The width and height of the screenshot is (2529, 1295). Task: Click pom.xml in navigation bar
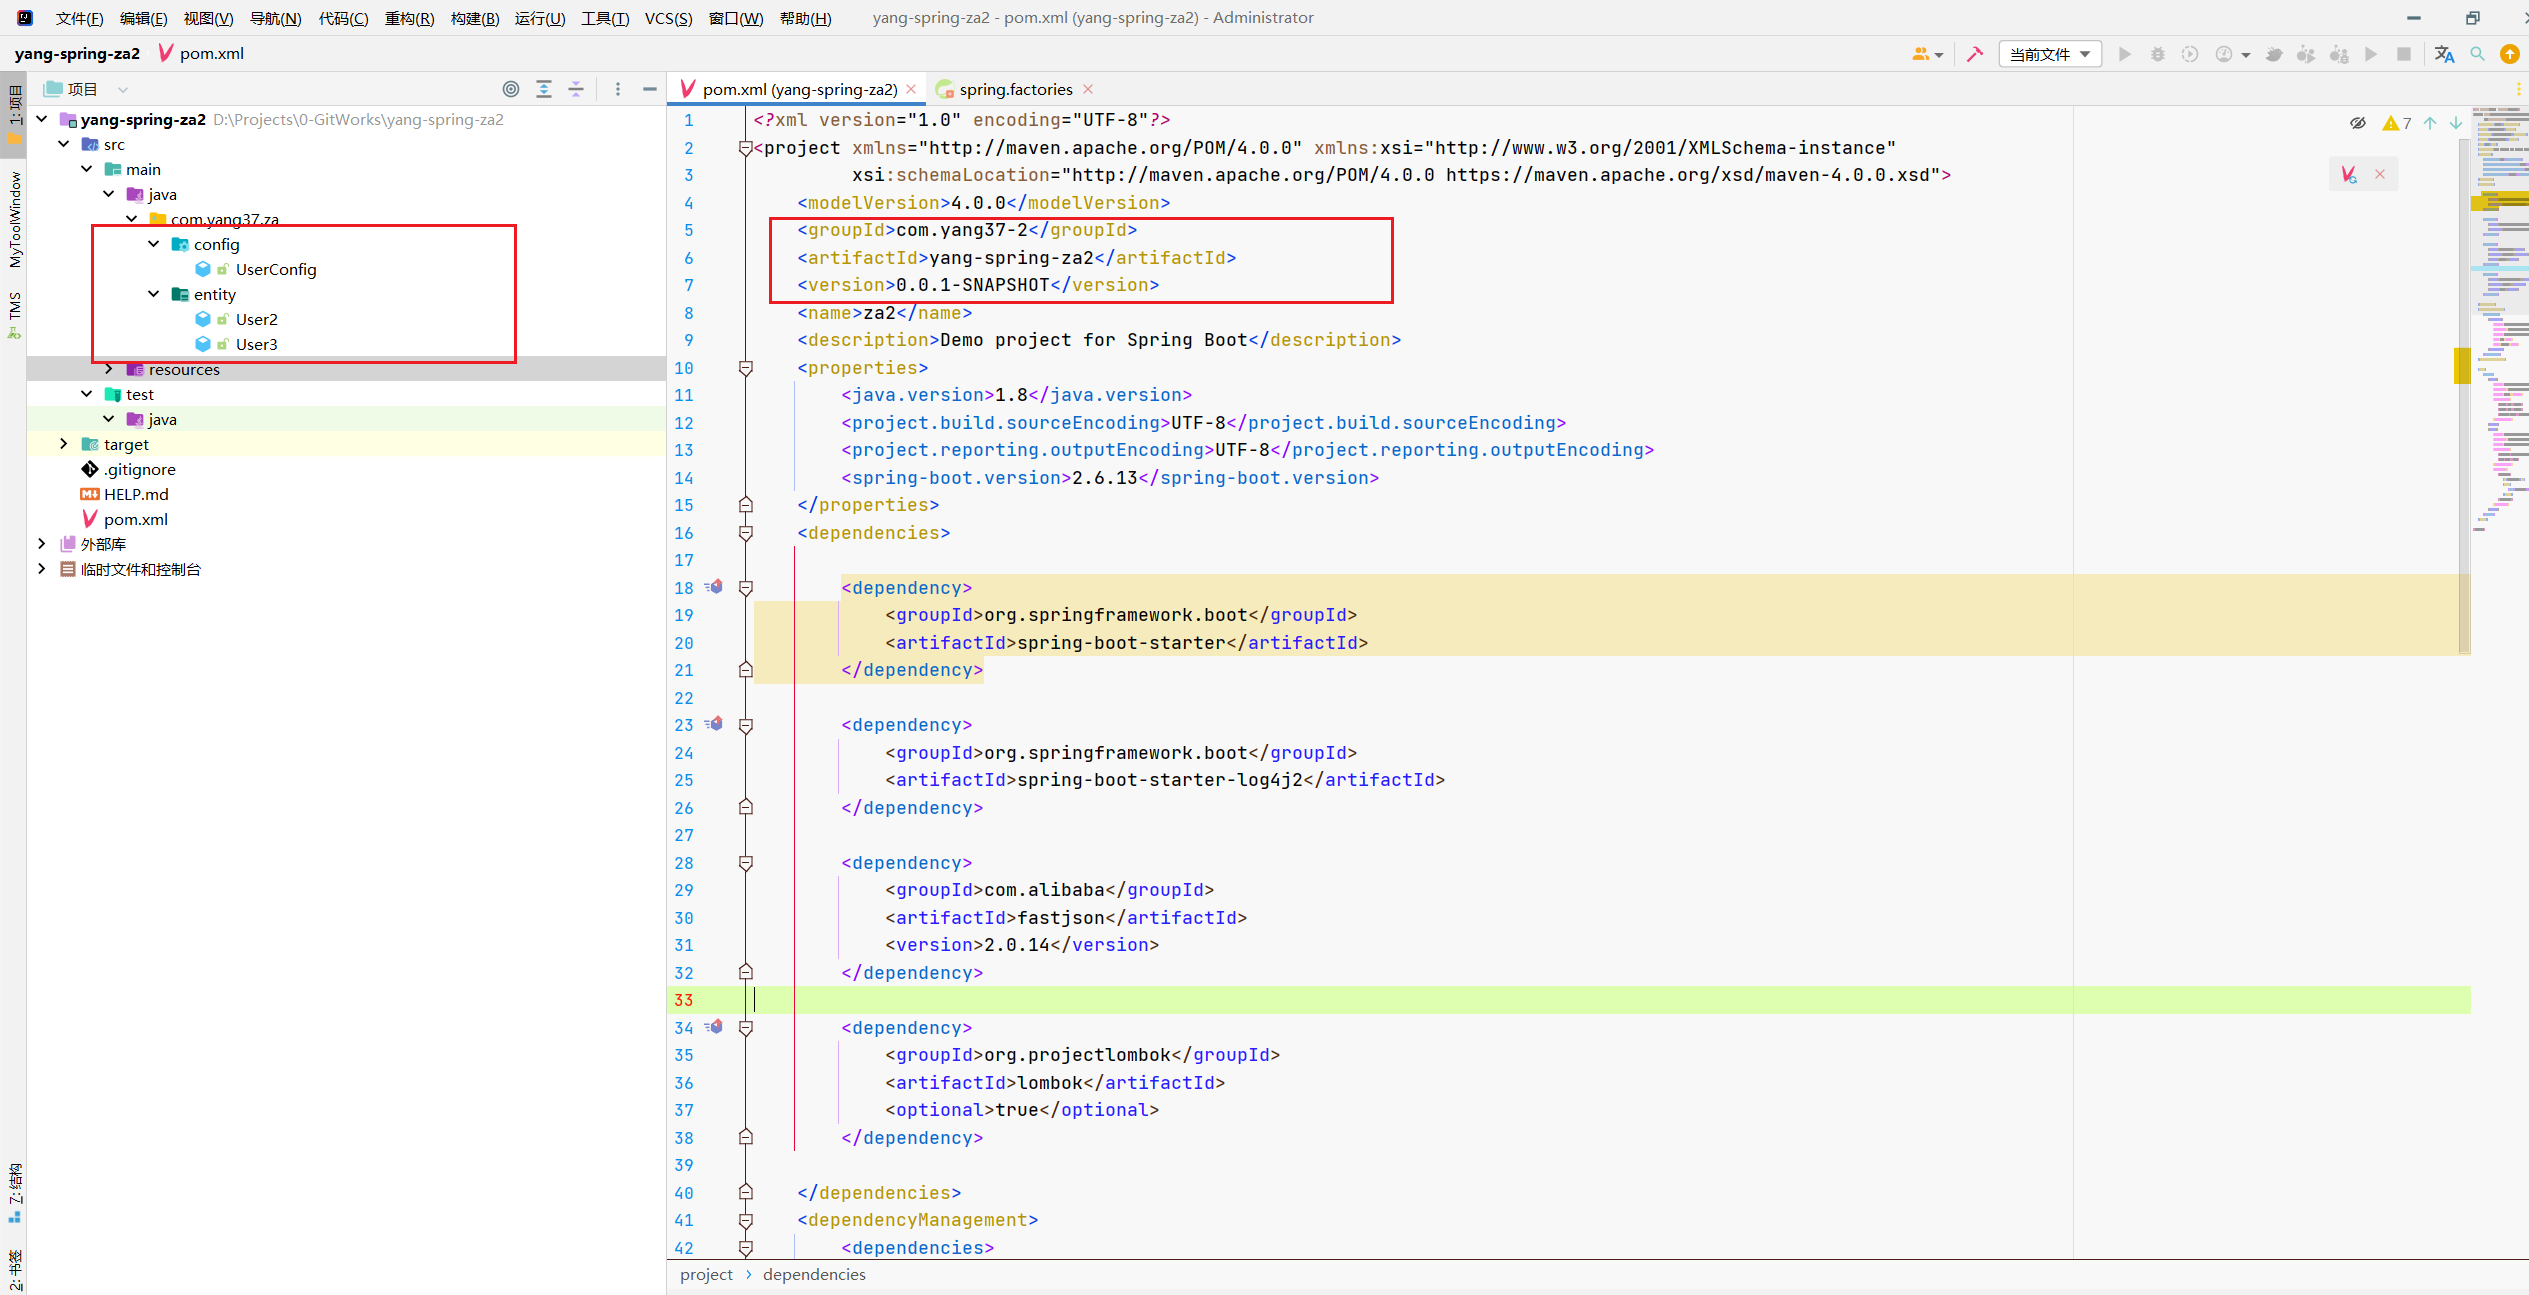click(x=201, y=54)
